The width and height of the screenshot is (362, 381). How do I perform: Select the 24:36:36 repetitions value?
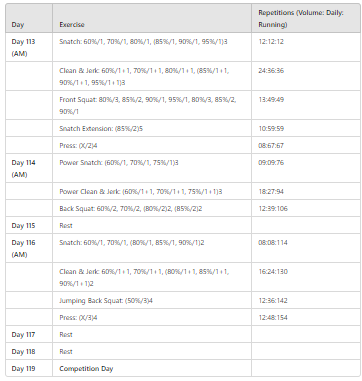271,71
